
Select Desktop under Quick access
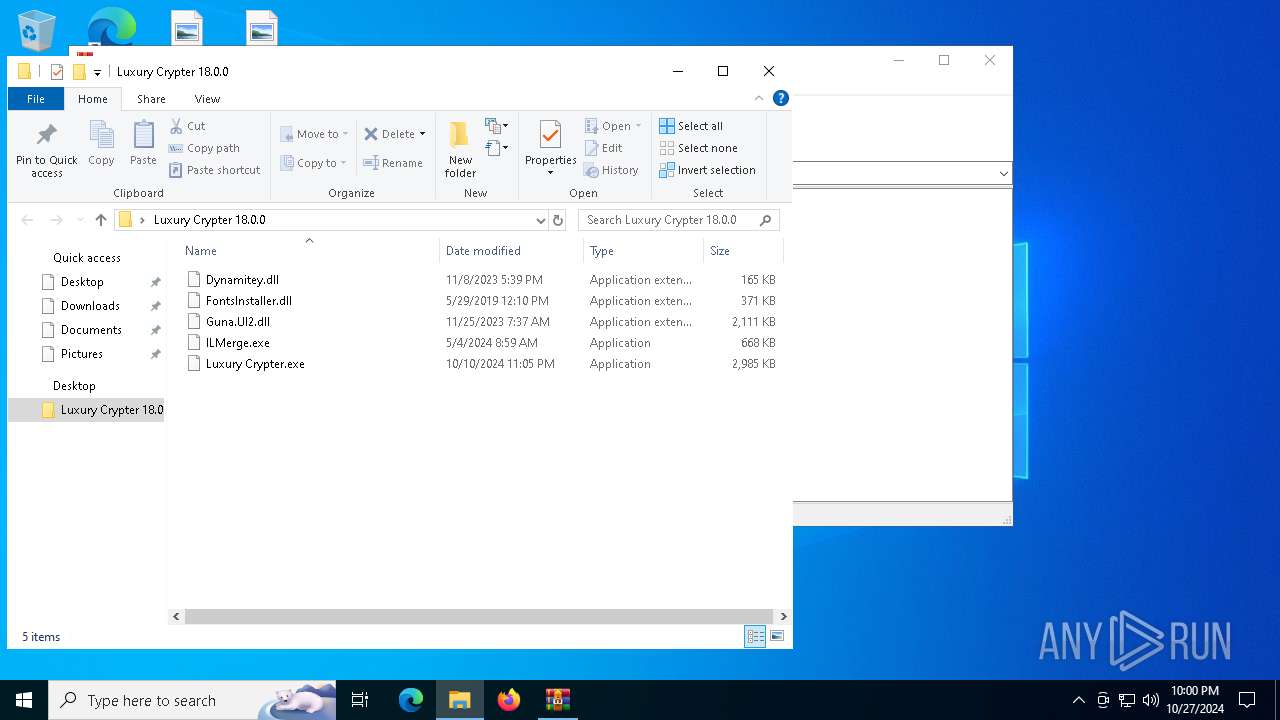[82, 282]
